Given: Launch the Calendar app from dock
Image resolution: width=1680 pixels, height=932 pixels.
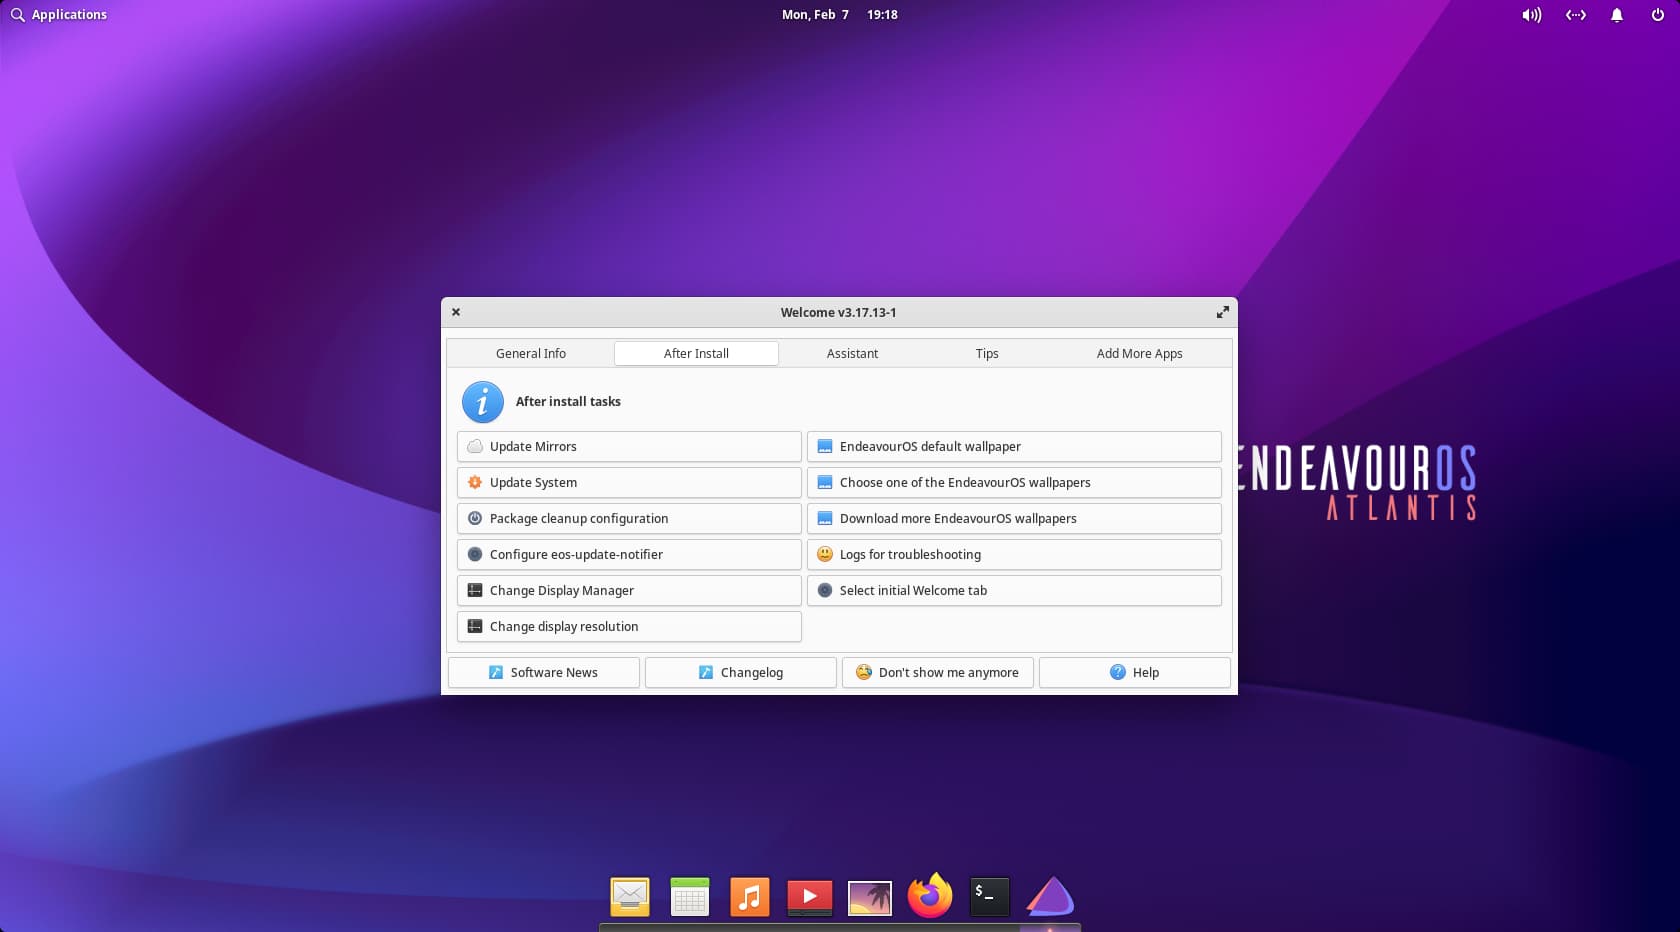Looking at the screenshot, I should (x=690, y=897).
